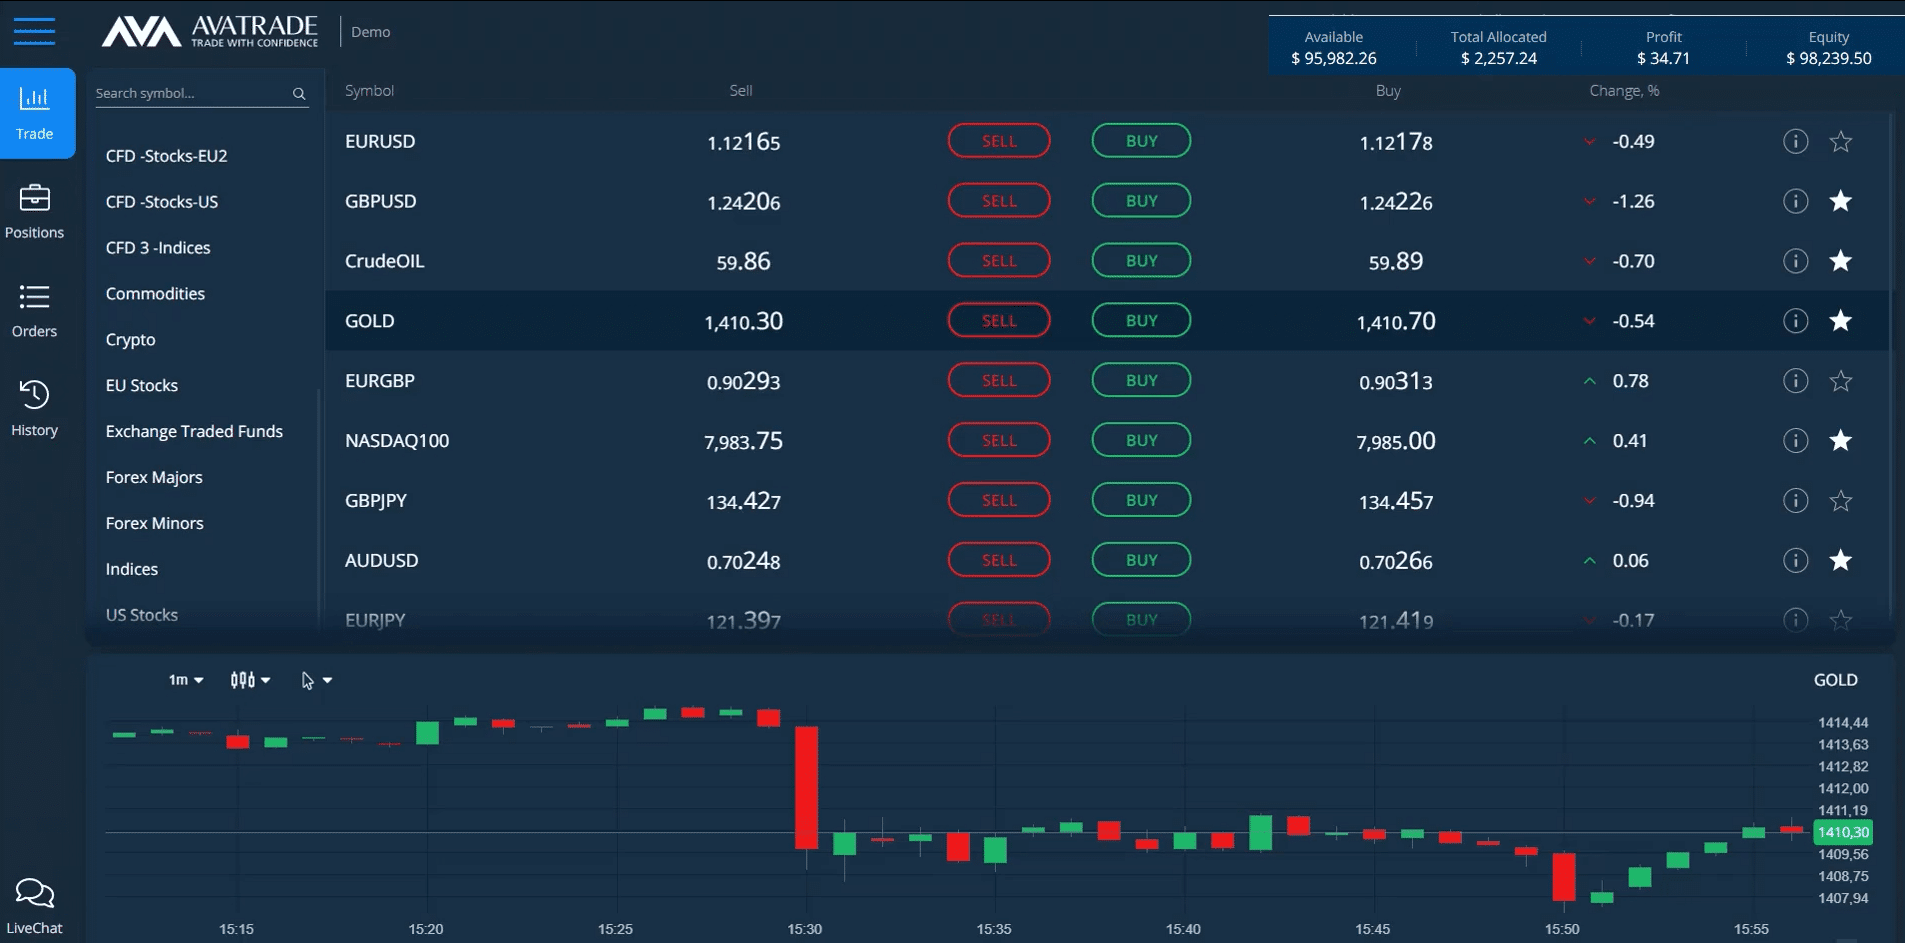Click the Available $ 95,982.26 value
1905x943 pixels.
pos(1334,58)
